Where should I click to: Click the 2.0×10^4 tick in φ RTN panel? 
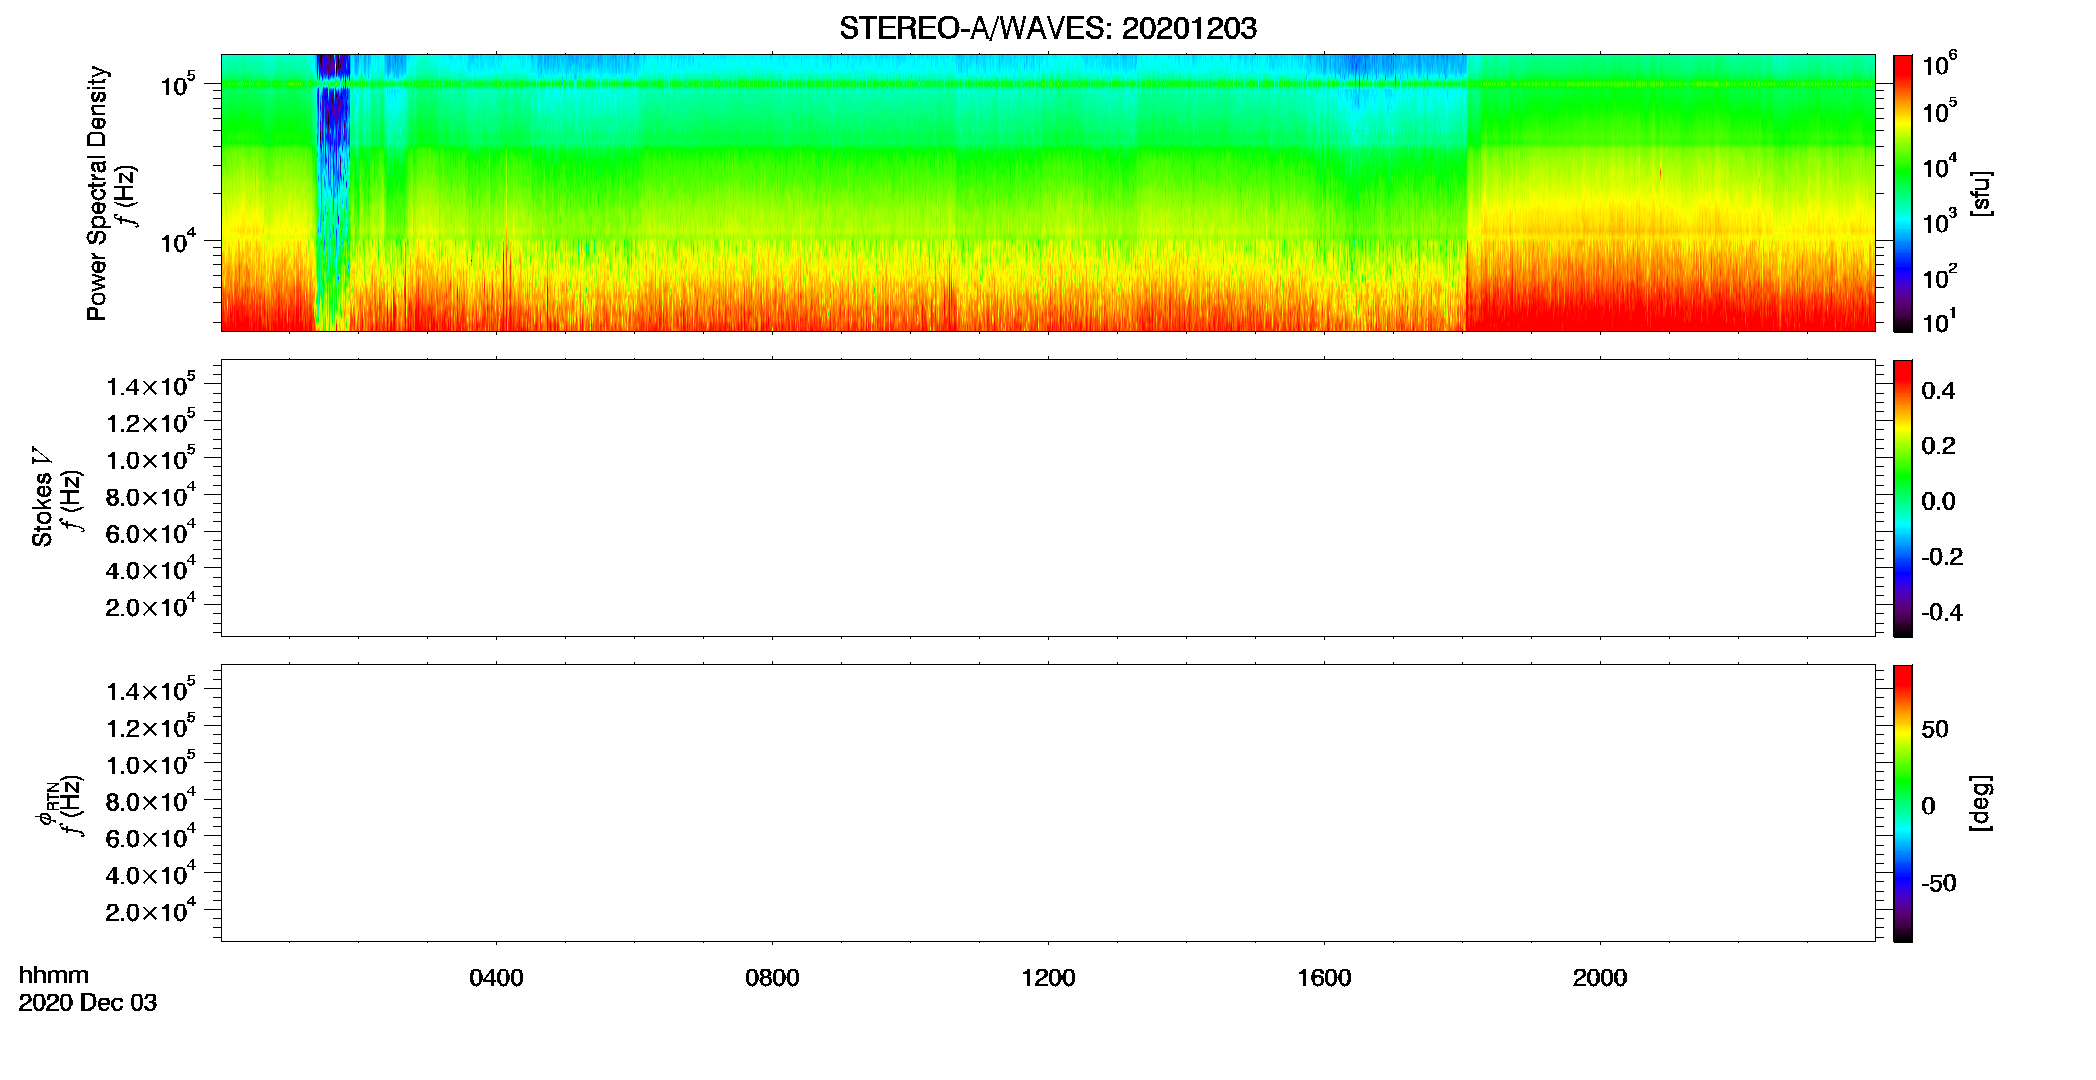point(151,911)
